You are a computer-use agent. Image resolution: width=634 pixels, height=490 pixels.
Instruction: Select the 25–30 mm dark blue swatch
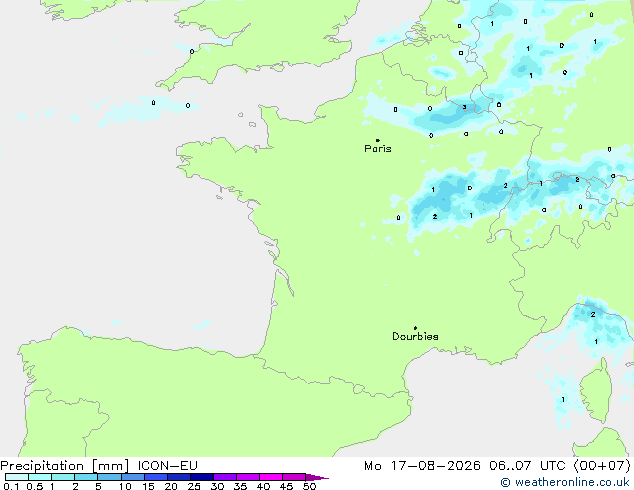point(202,477)
